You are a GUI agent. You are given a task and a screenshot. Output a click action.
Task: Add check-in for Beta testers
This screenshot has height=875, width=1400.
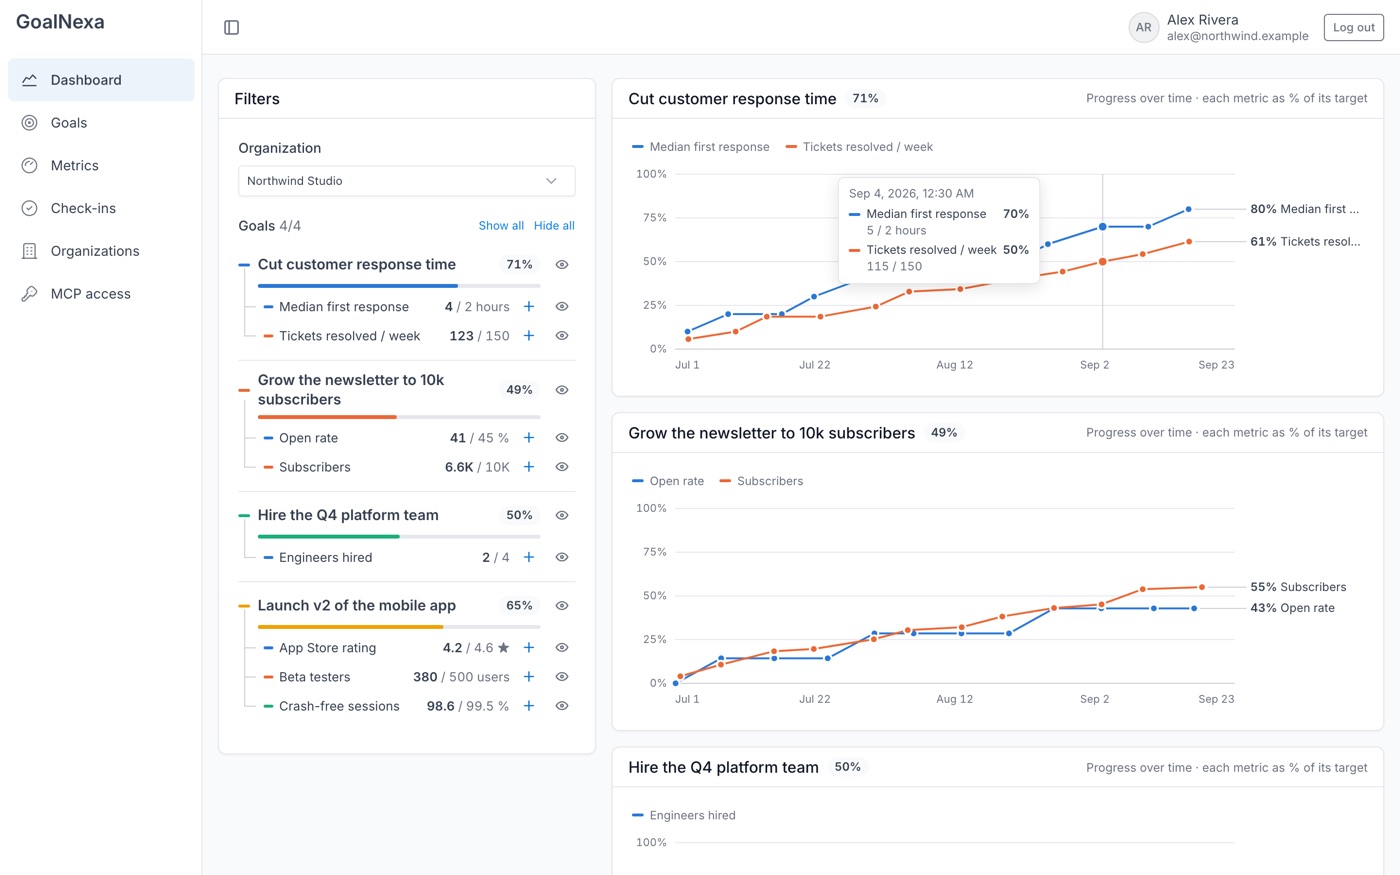[529, 677]
